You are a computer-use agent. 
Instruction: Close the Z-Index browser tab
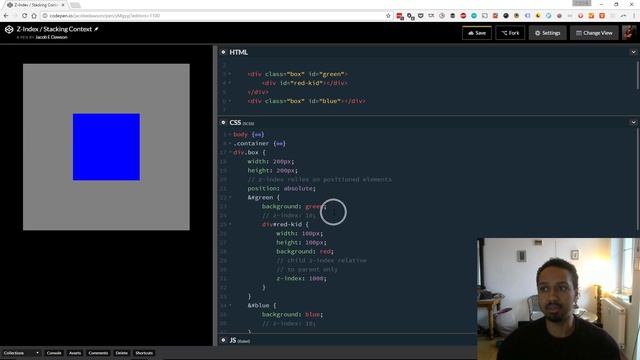point(63,5)
